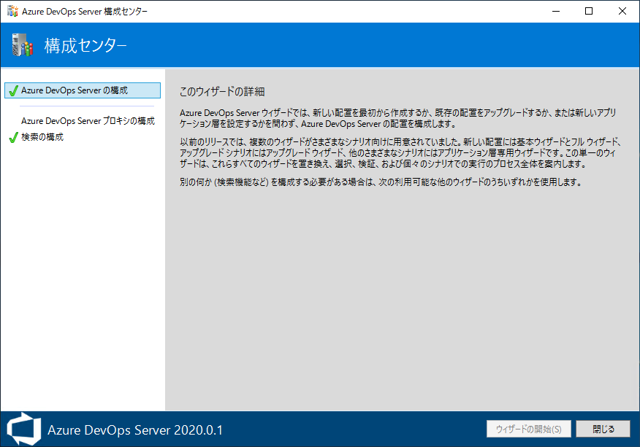Screen dimensions: 640x447
Task: Click the ウィザードの開始(S) button
Action: point(528,429)
